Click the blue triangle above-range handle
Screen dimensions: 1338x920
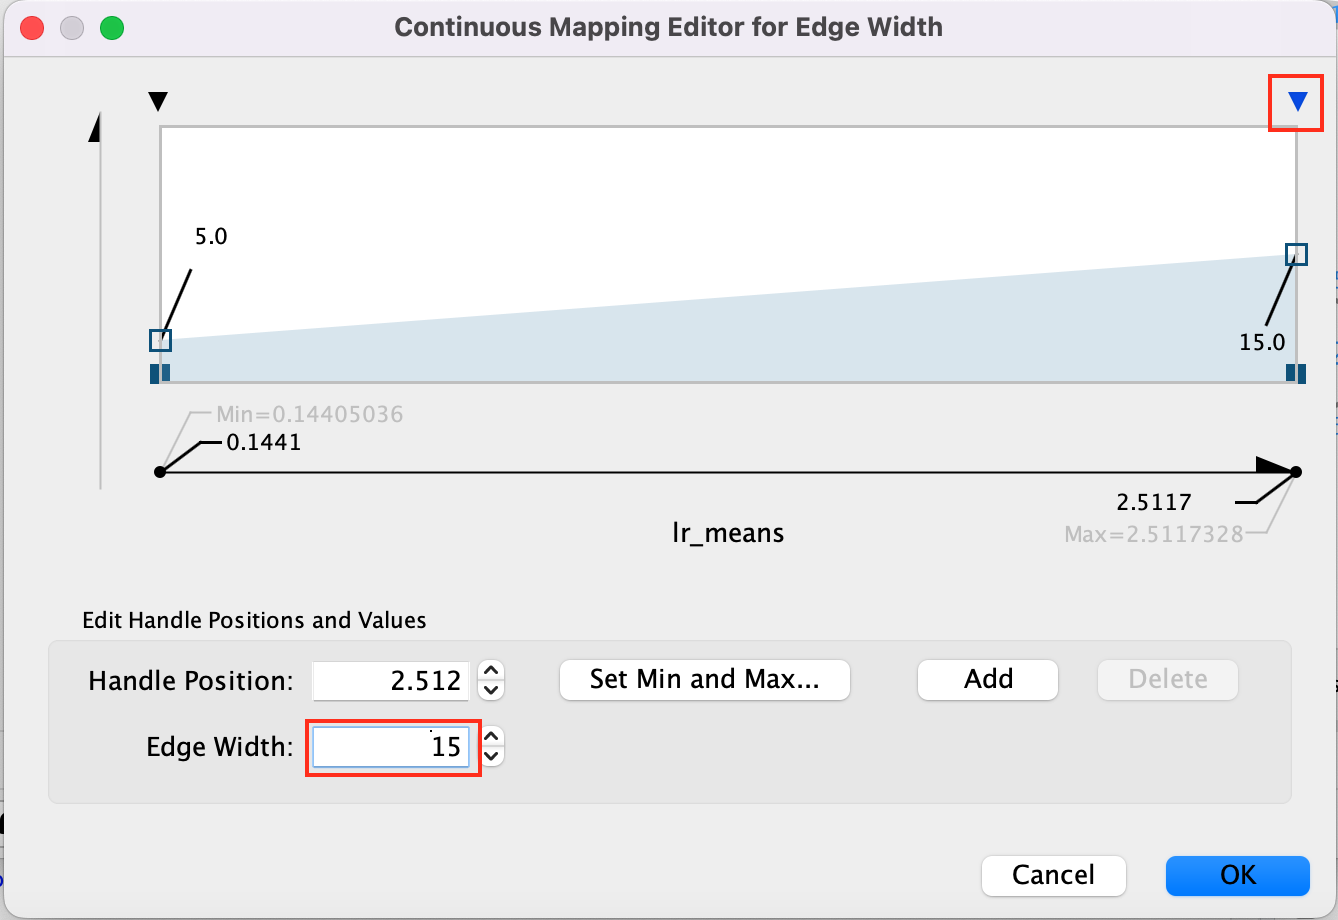point(1297,101)
